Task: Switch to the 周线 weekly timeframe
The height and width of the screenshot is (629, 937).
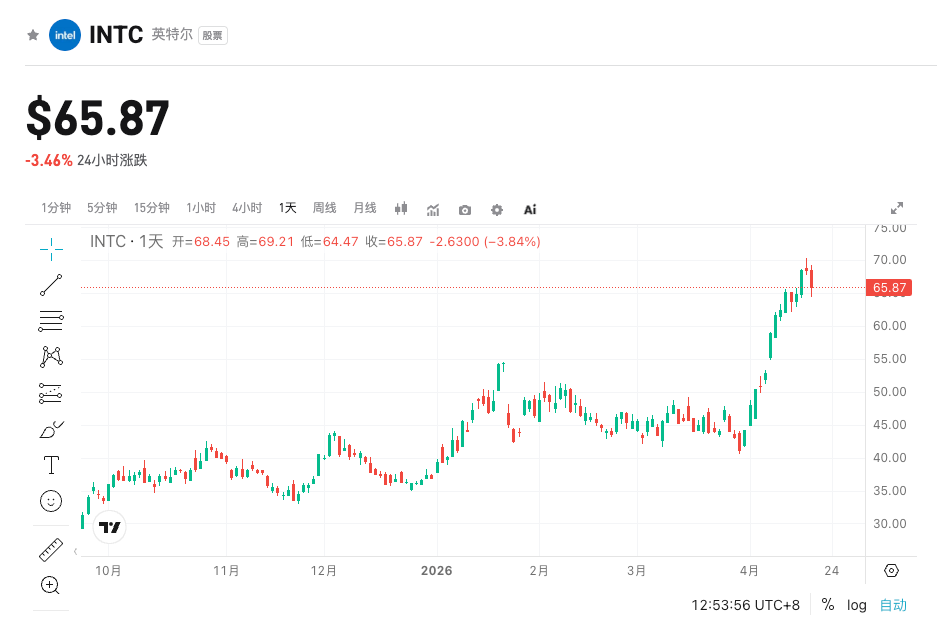Action: [x=325, y=208]
